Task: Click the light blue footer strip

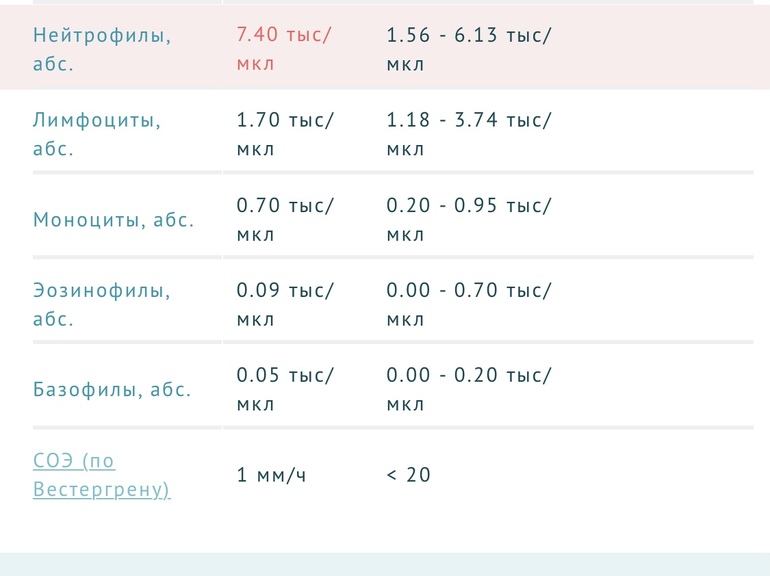Action: coord(385,564)
